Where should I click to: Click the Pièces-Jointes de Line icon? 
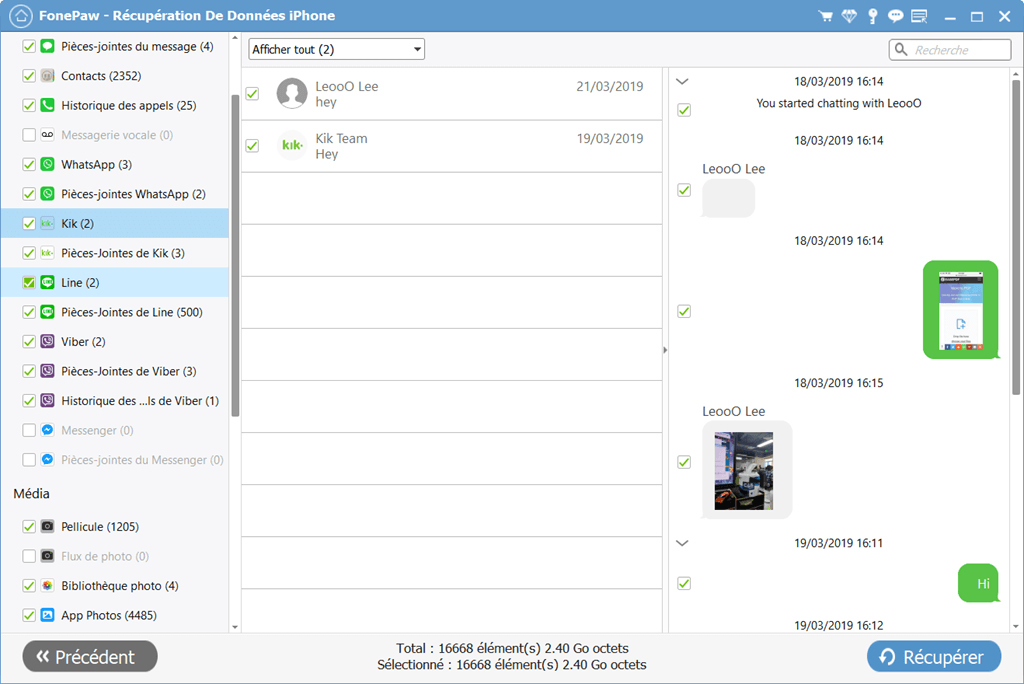click(x=47, y=312)
